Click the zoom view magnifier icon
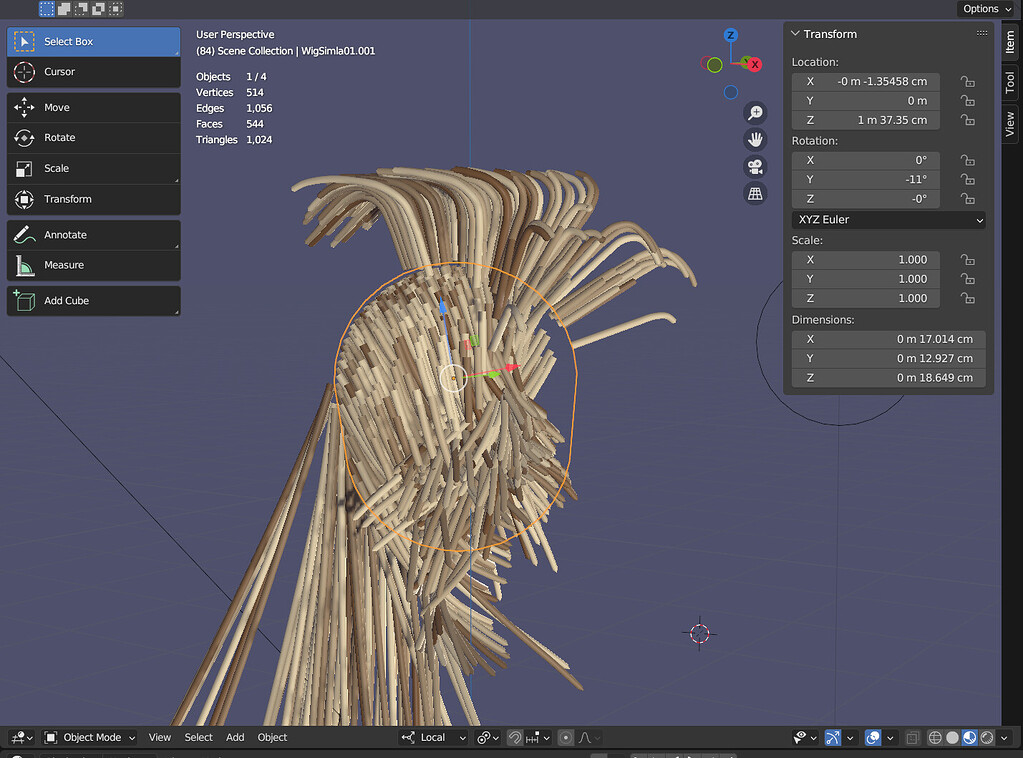 (x=755, y=113)
